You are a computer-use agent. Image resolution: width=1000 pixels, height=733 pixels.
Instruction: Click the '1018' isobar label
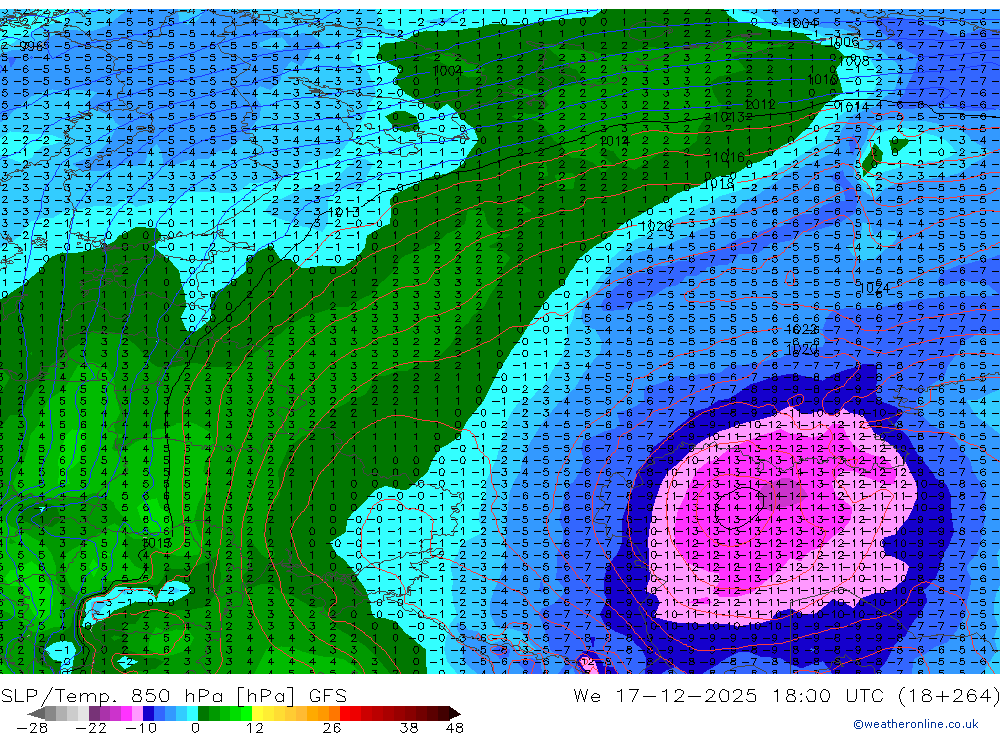pos(718,184)
